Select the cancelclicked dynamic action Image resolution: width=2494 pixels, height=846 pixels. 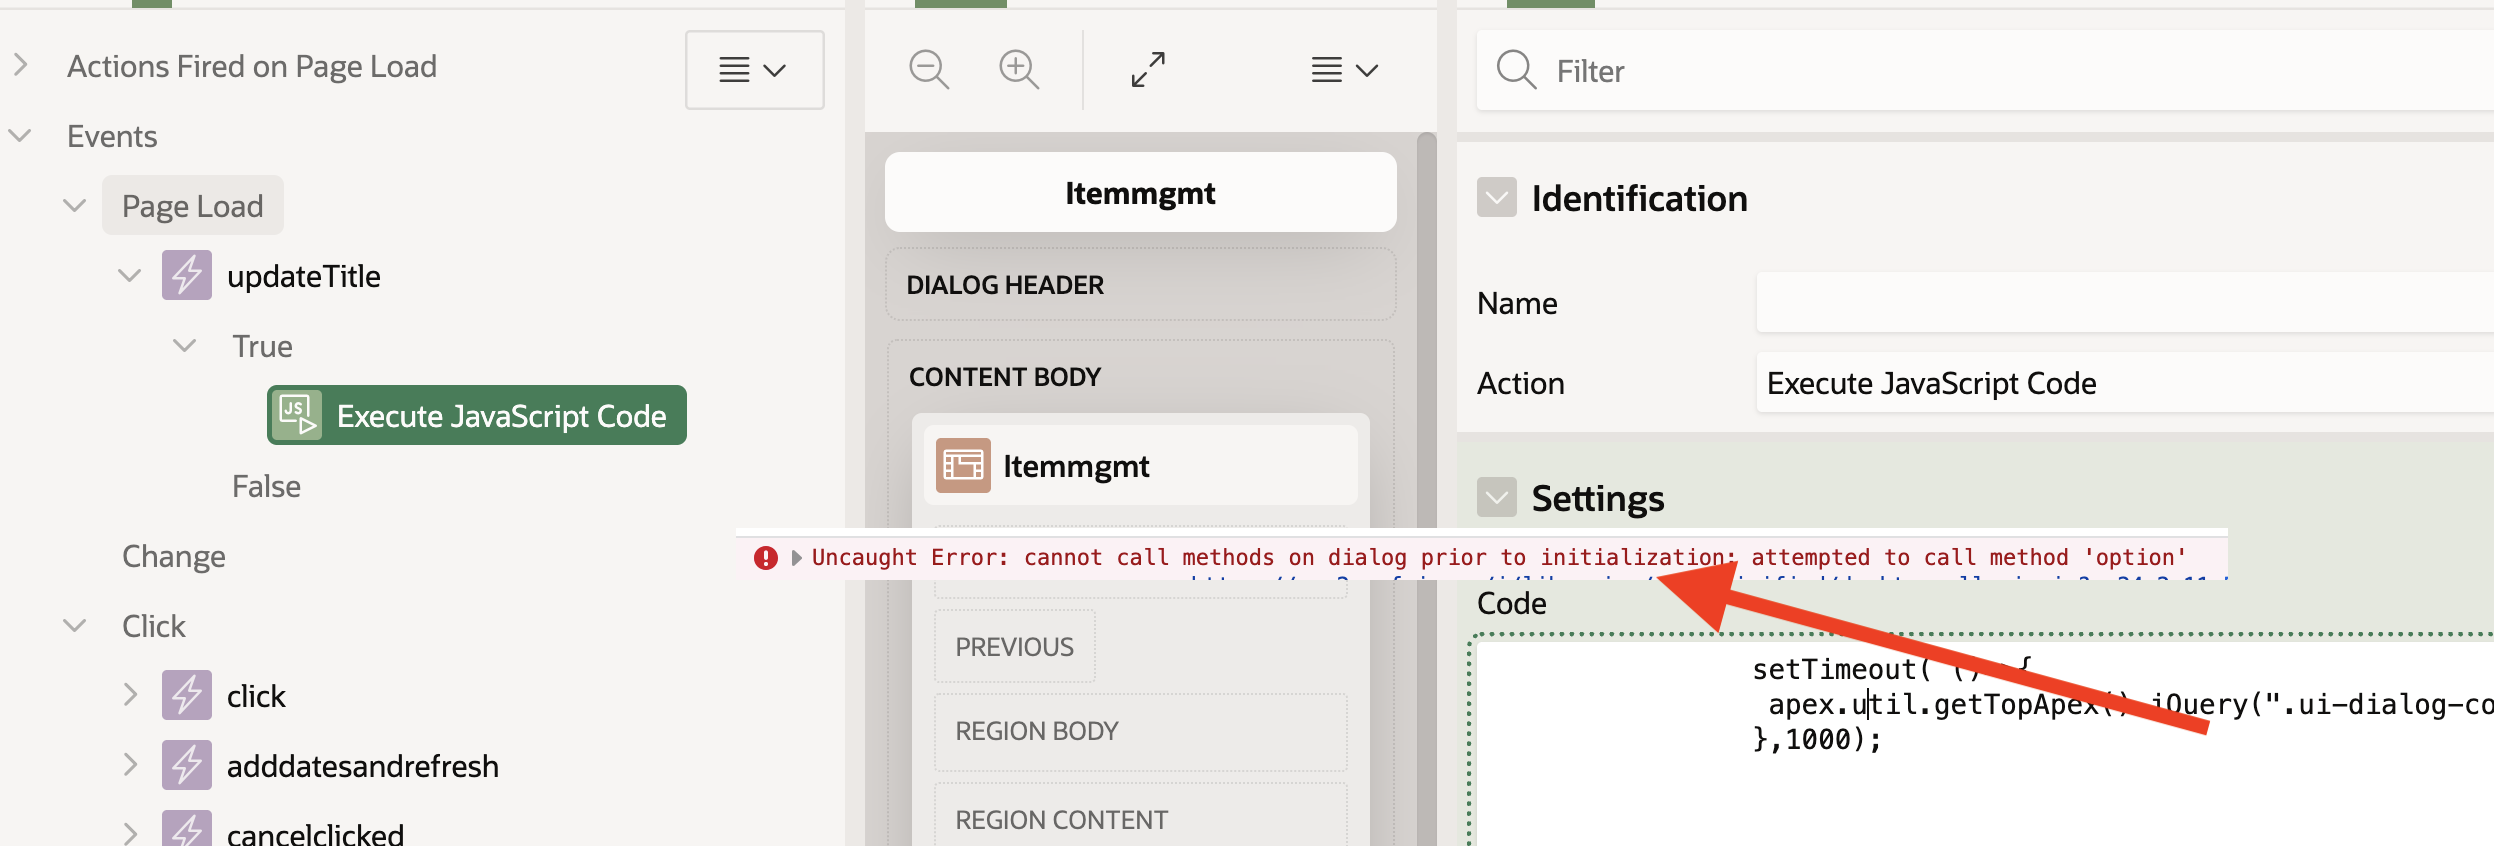coord(314,833)
